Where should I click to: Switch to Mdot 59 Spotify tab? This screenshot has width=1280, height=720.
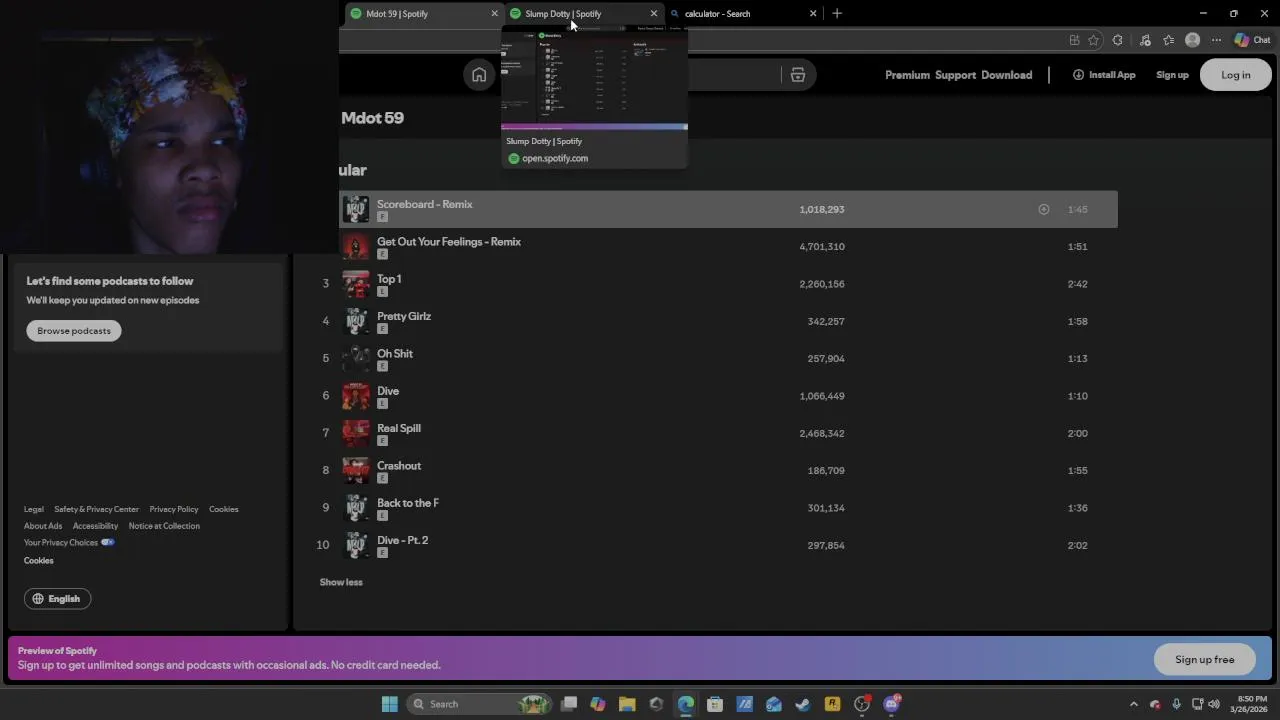(422, 14)
